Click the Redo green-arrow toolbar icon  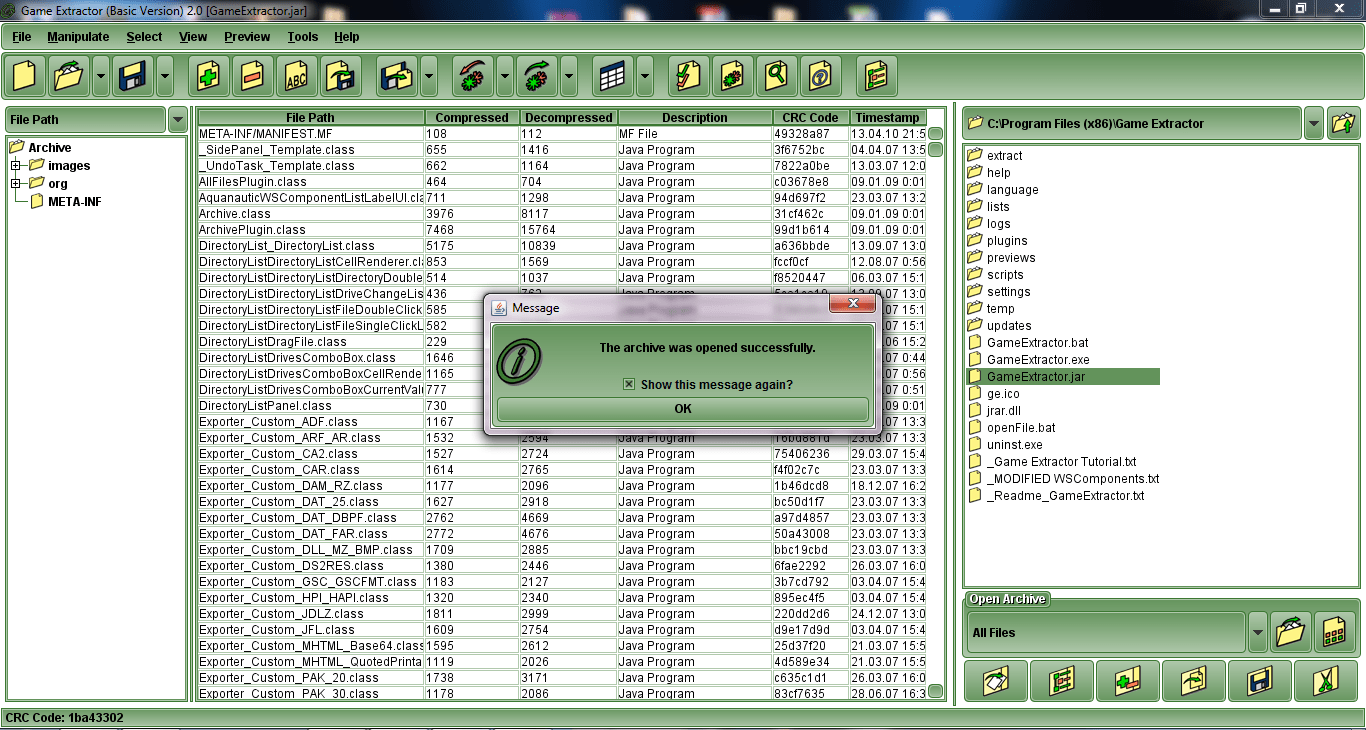[x=538, y=75]
